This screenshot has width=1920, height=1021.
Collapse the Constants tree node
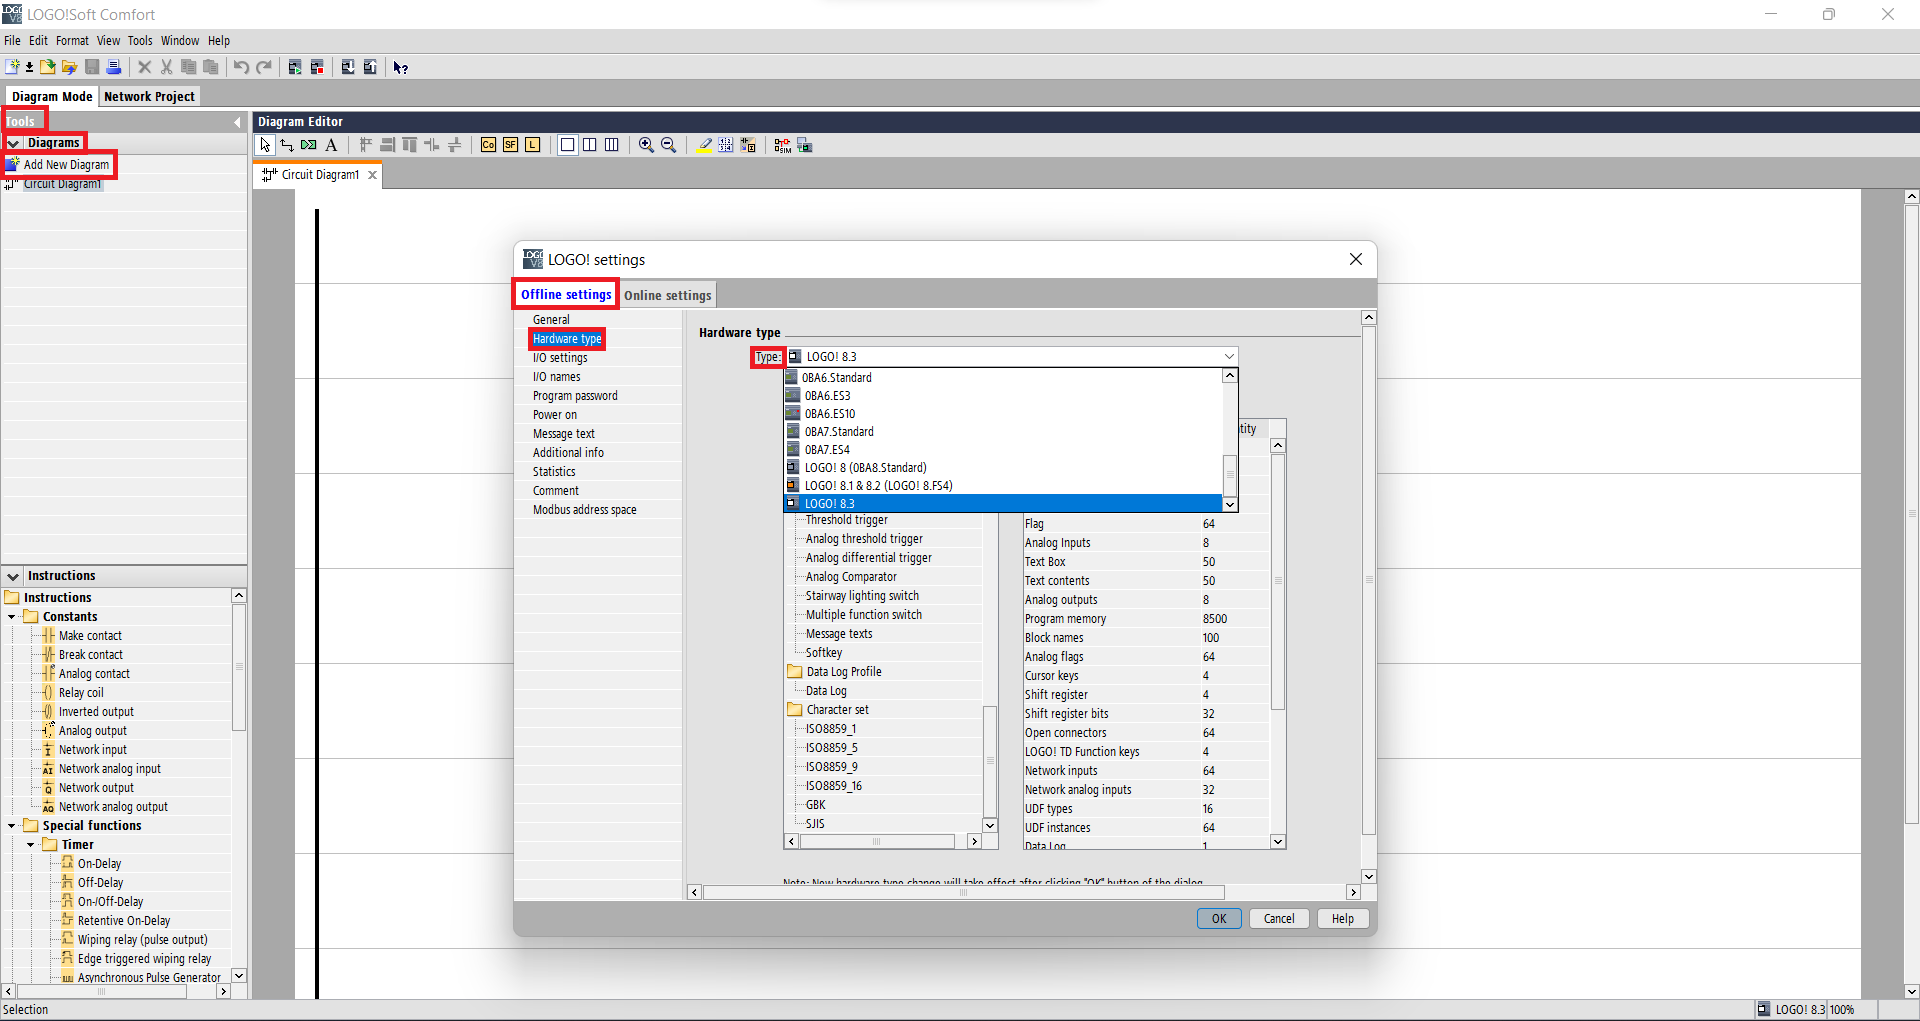pos(12,617)
